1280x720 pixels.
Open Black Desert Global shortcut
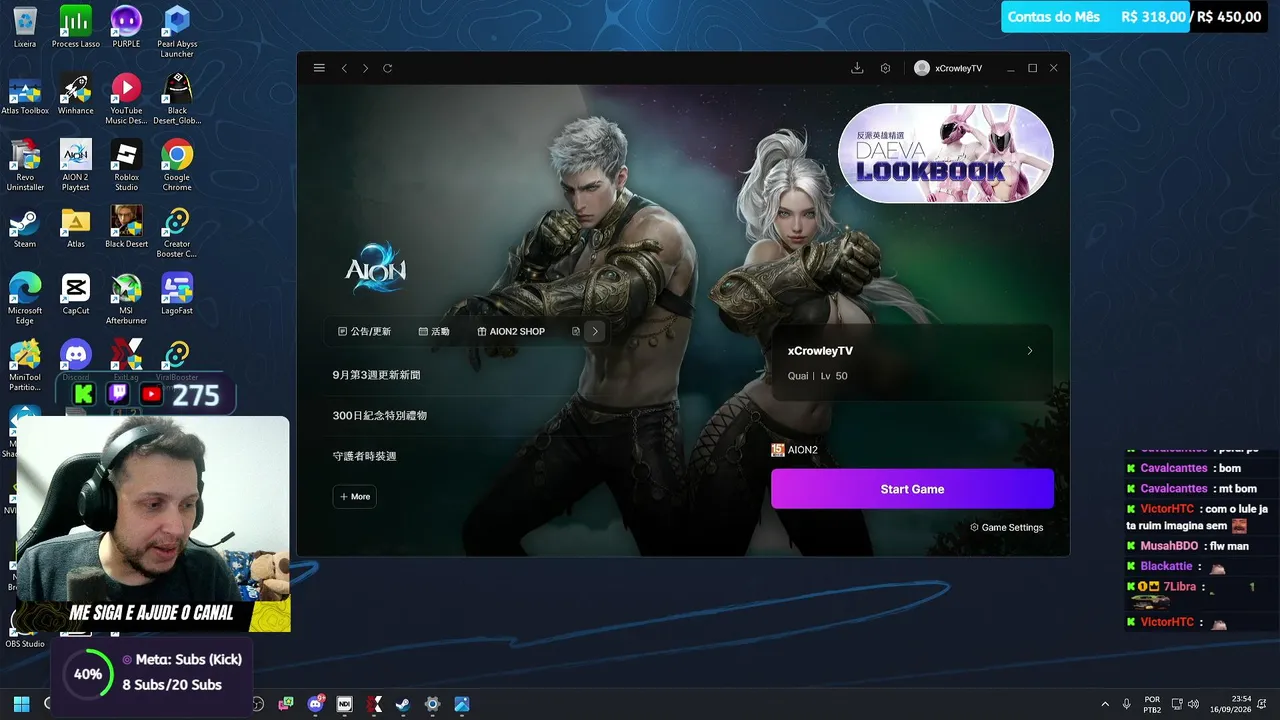[177, 99]
